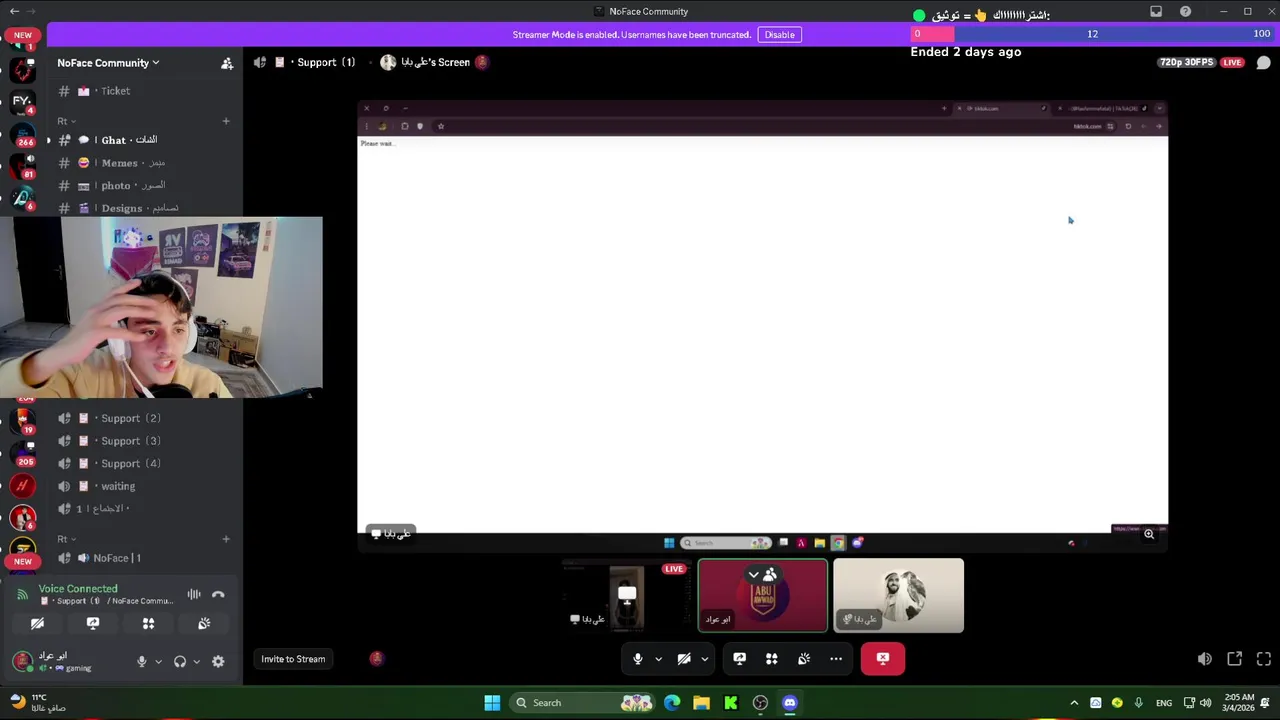
Task: Toggle deafen headphones in user panel
Action: pyautogui.click(x=180, y=661)
